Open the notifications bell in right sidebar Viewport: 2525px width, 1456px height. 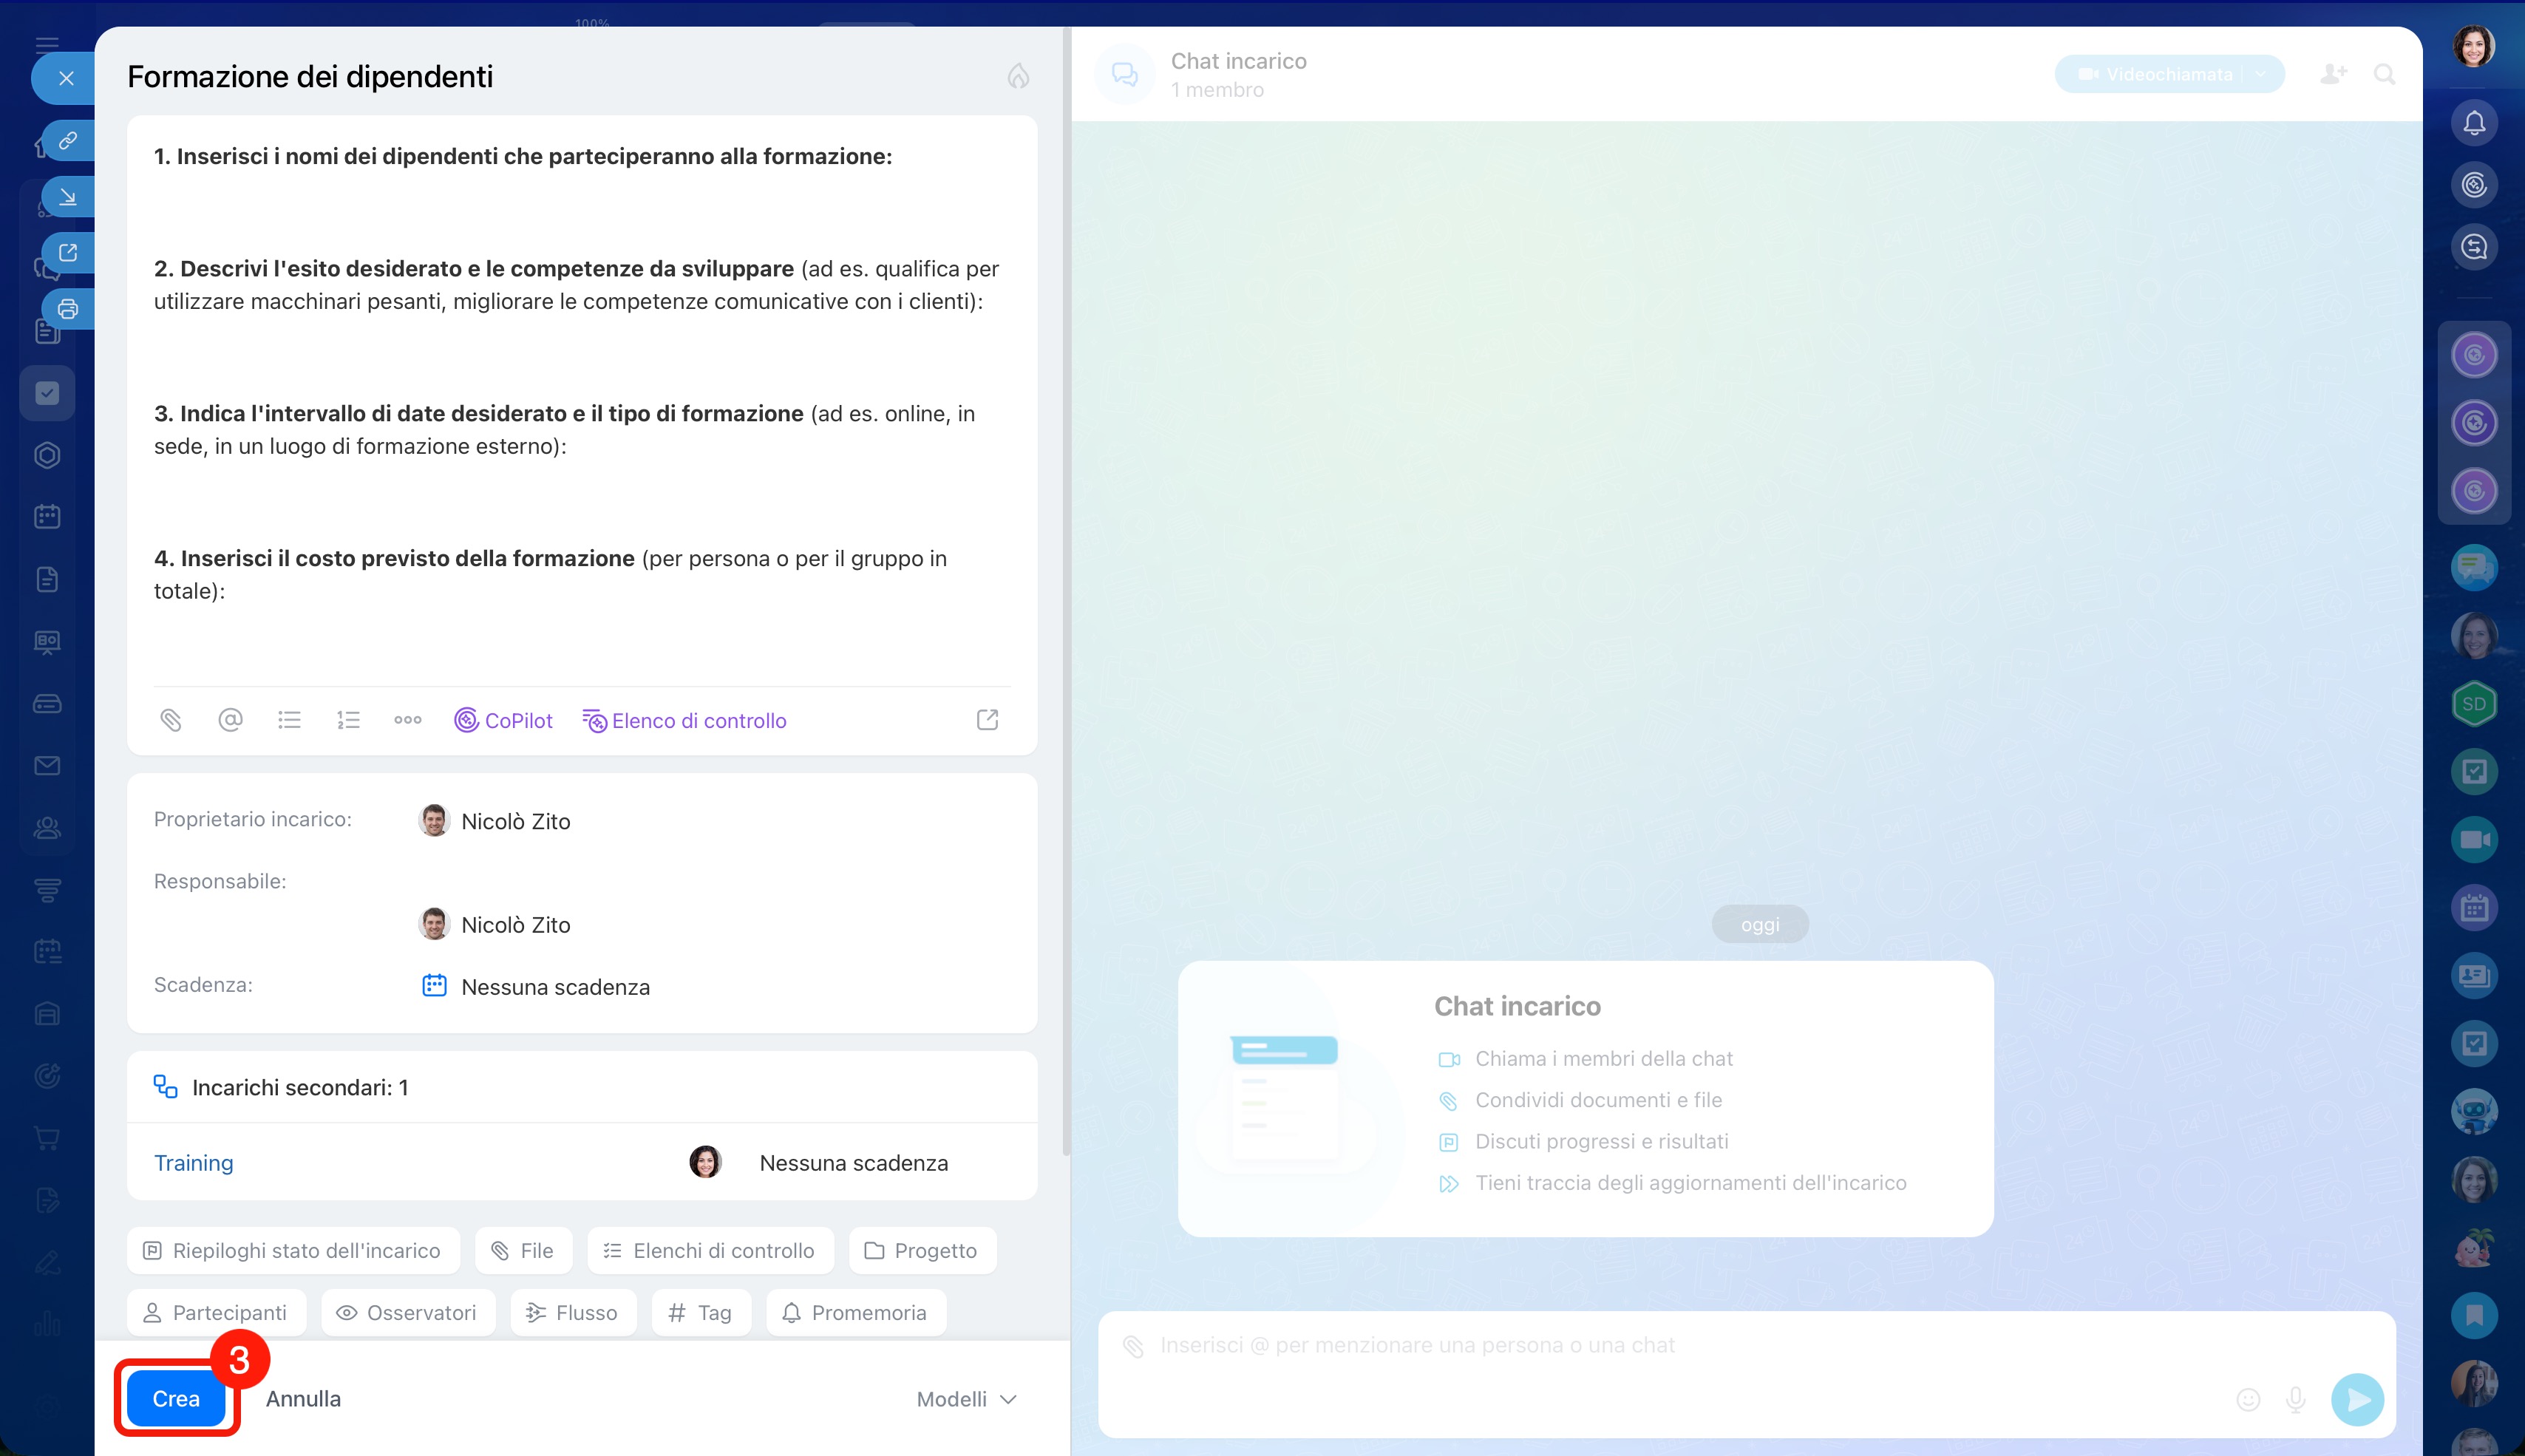click(2474, 123)
